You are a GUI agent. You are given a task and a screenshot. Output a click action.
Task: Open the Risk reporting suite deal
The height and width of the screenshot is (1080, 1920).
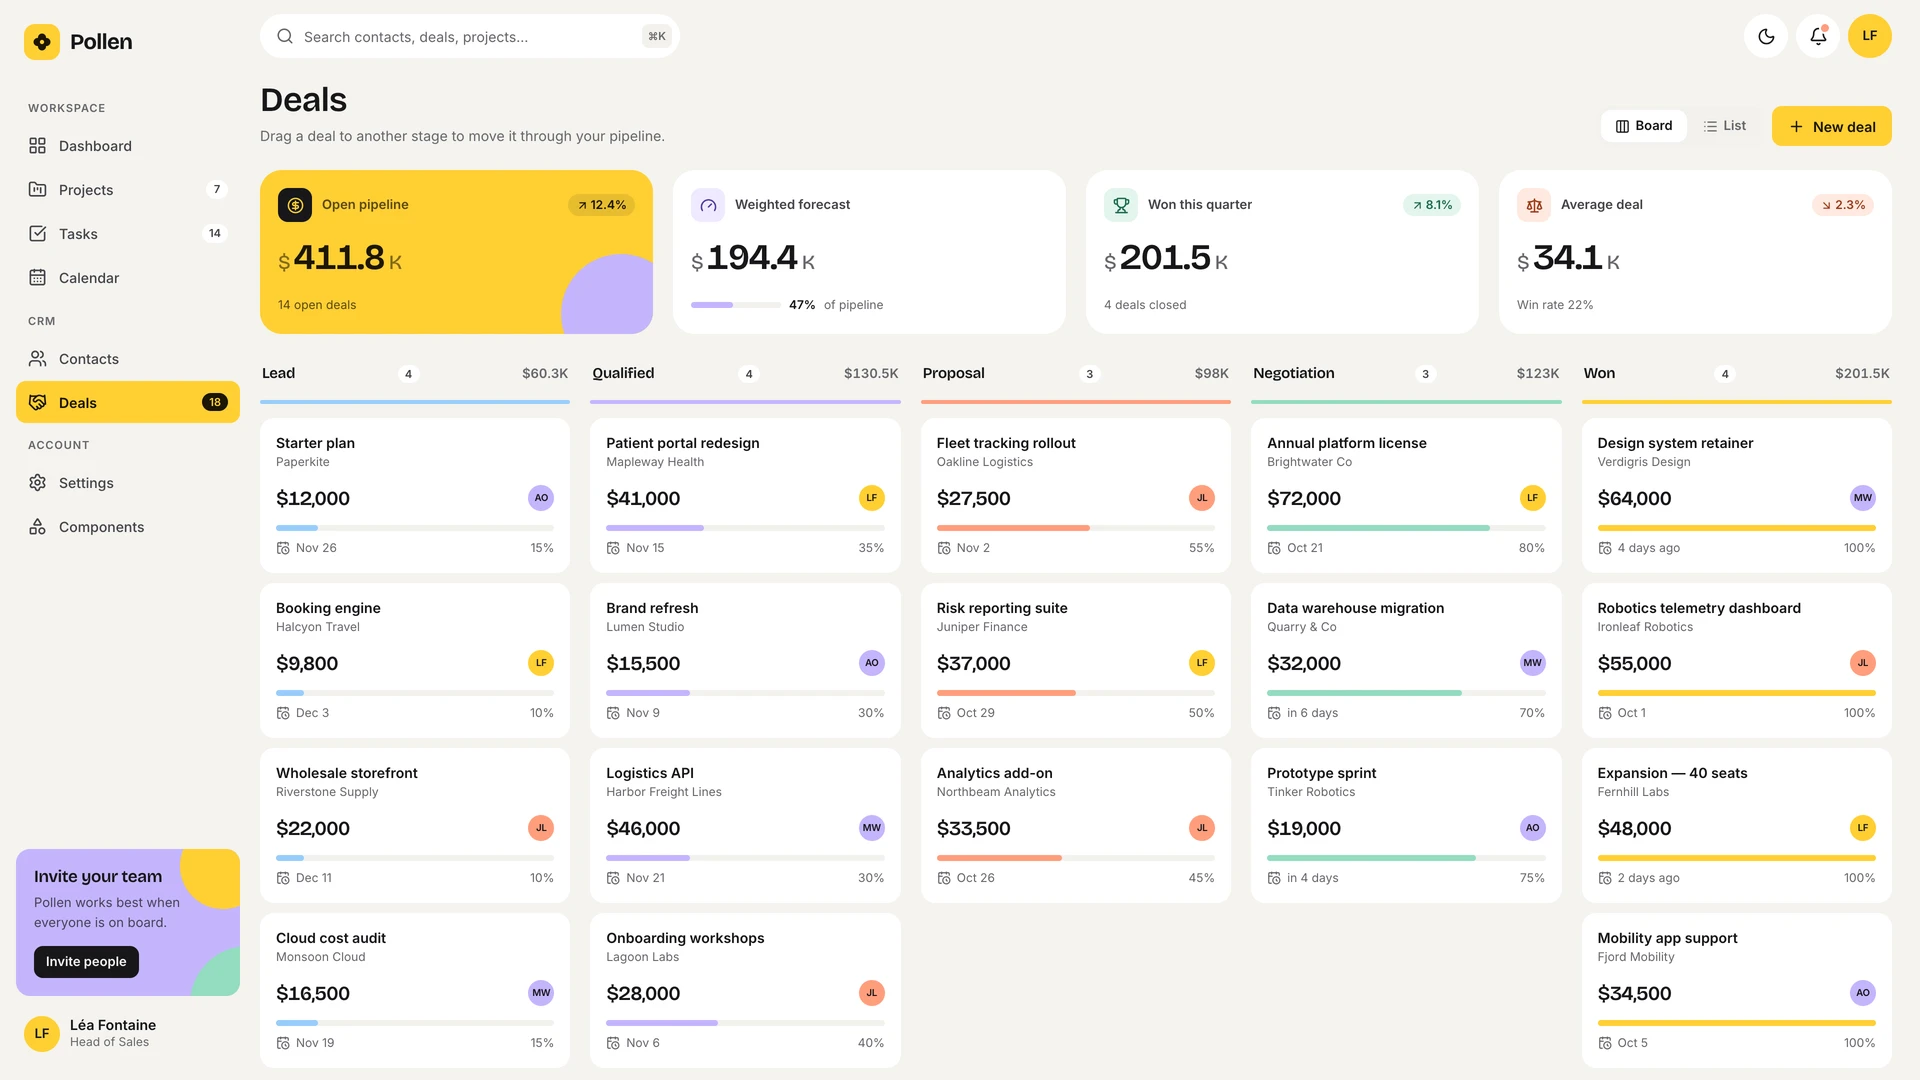click(x=1076, y=660)
